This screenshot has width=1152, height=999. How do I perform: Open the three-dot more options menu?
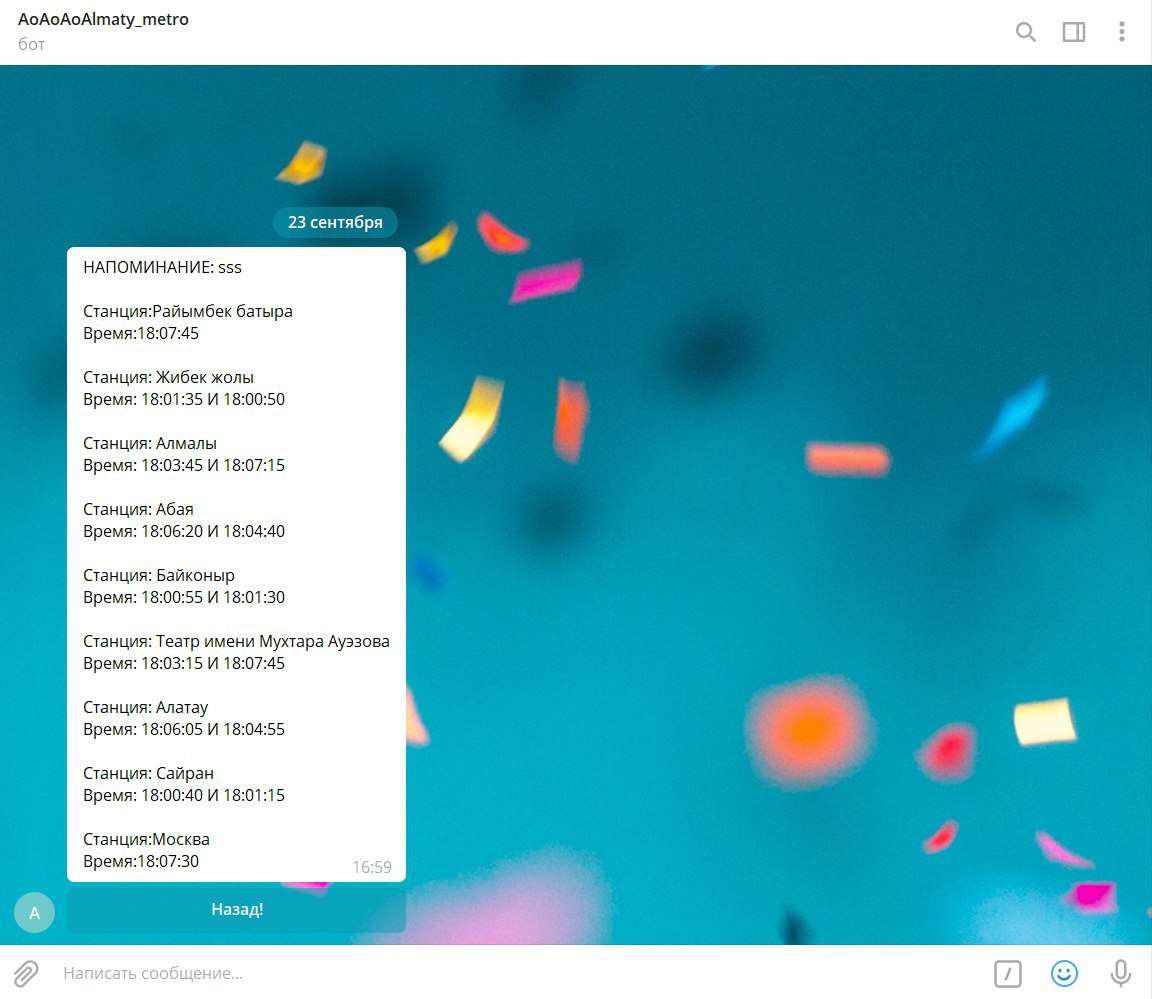pyautogui.click(x=1121, y=32)
